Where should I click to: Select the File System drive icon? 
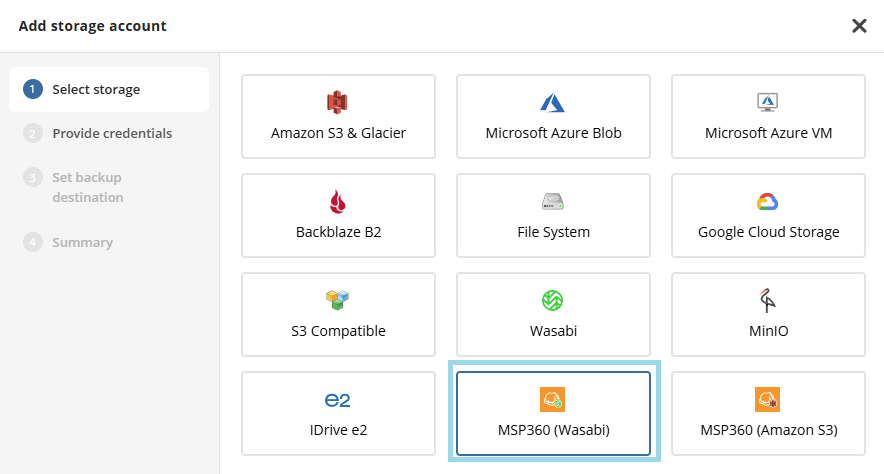pyautogui.click(x=553, y=202)
